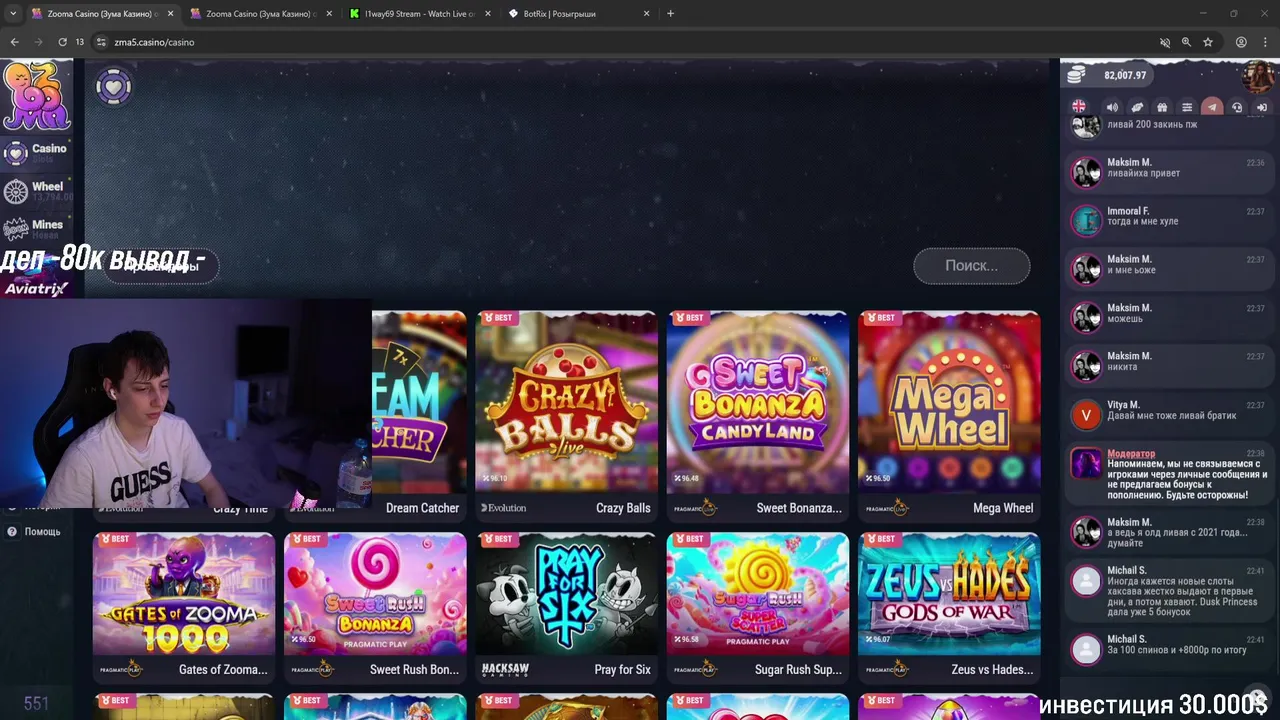This screenshot has height=720, width=1280.
Task: Launch the Mega Wheel game
Action: pos(949,402)
